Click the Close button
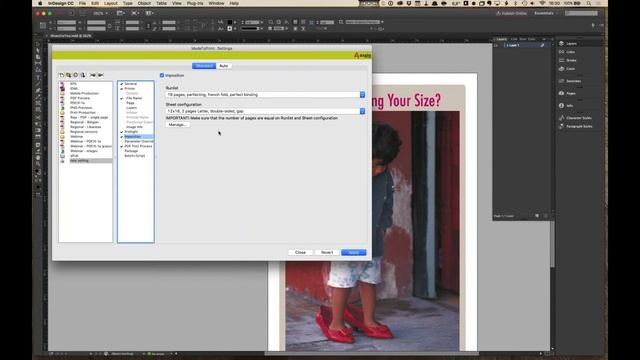640x360 pixels. pyautogui.click(x=300, y=253)
